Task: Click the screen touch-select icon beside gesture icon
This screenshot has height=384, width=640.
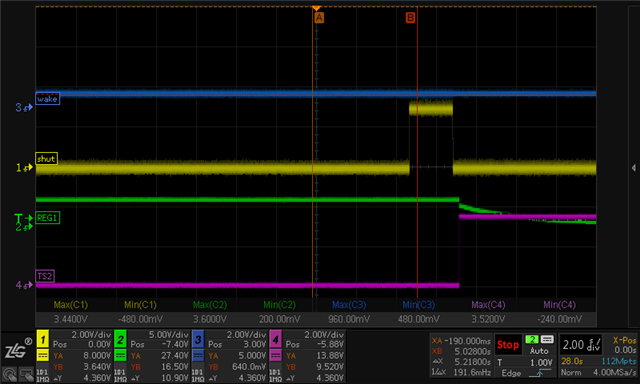Action: point(26,374)
